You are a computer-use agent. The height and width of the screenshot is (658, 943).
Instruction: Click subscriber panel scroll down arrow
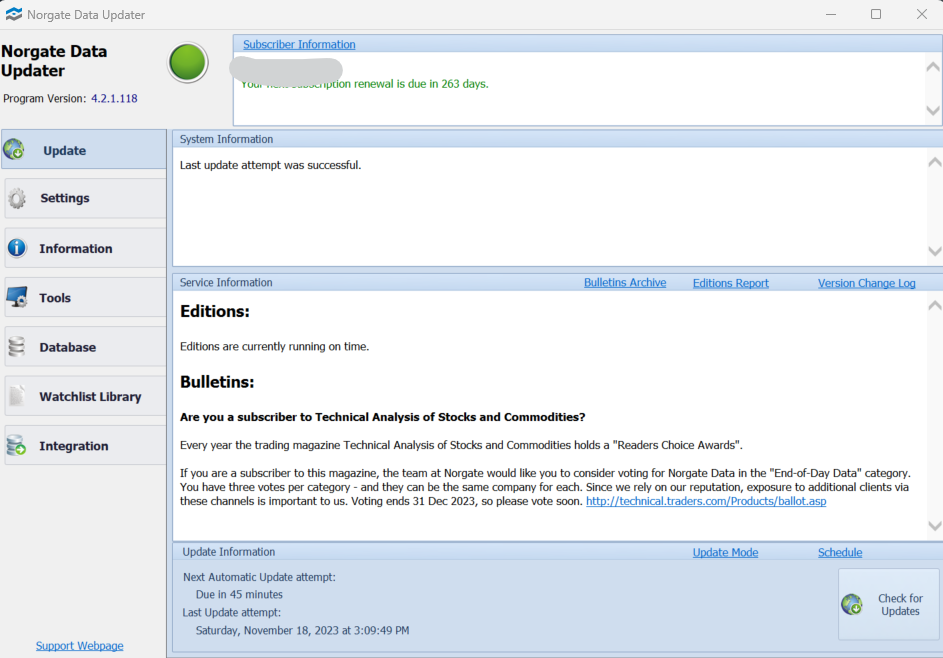(933, 111)
